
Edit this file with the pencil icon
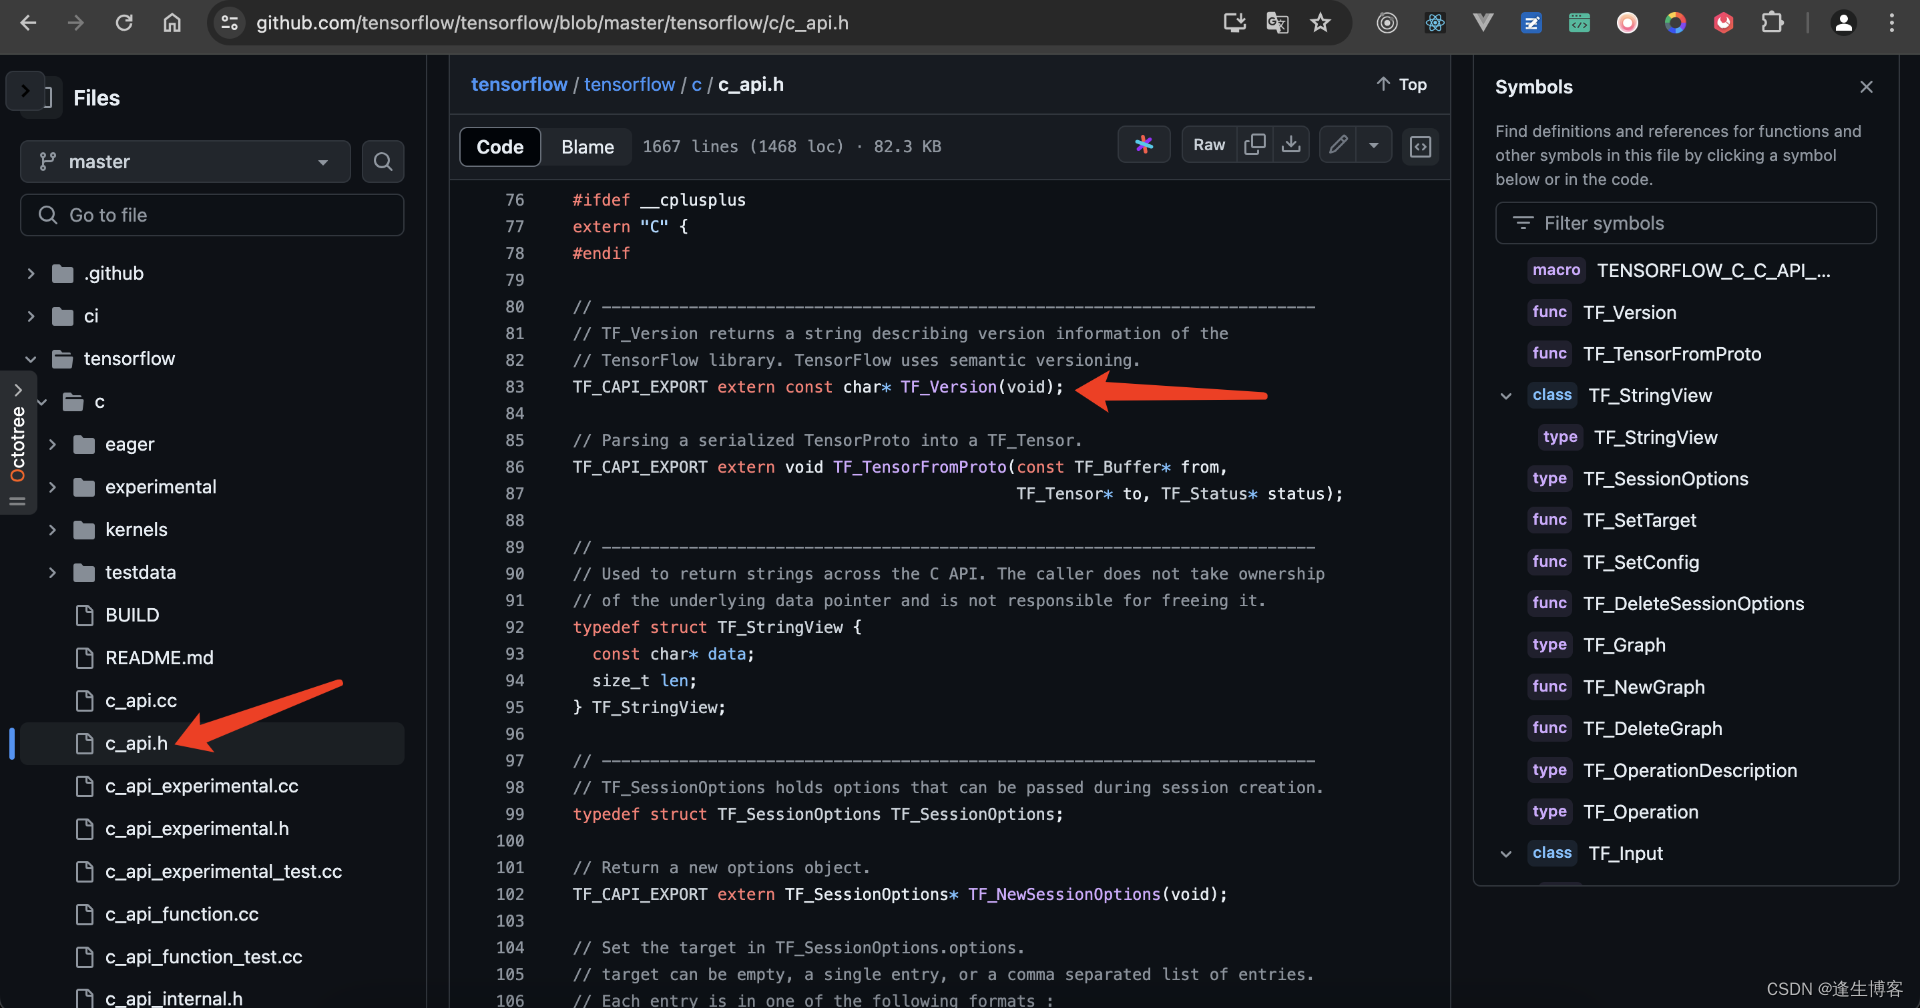pos(1338,144)
